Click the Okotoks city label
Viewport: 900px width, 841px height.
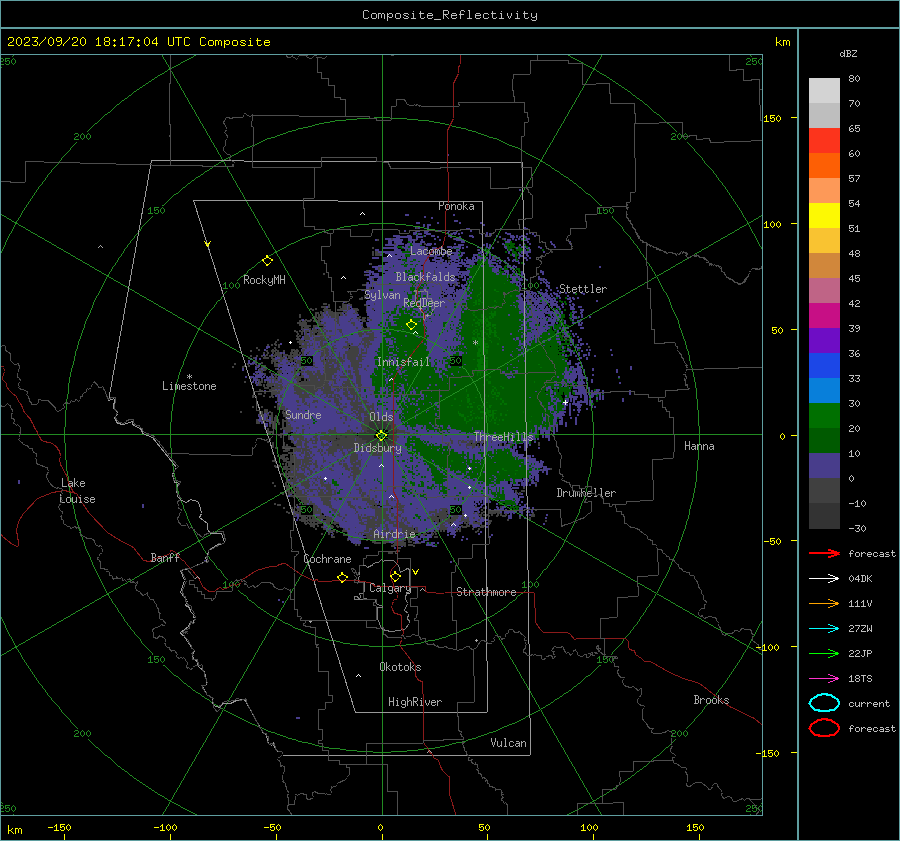(400, 667)
